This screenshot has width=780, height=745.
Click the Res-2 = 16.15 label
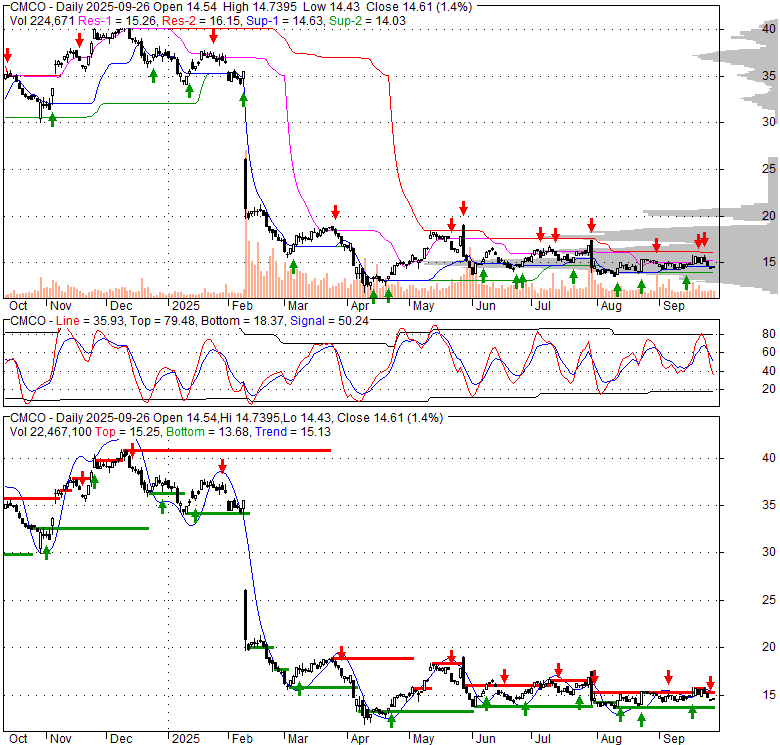pos(202,21)
